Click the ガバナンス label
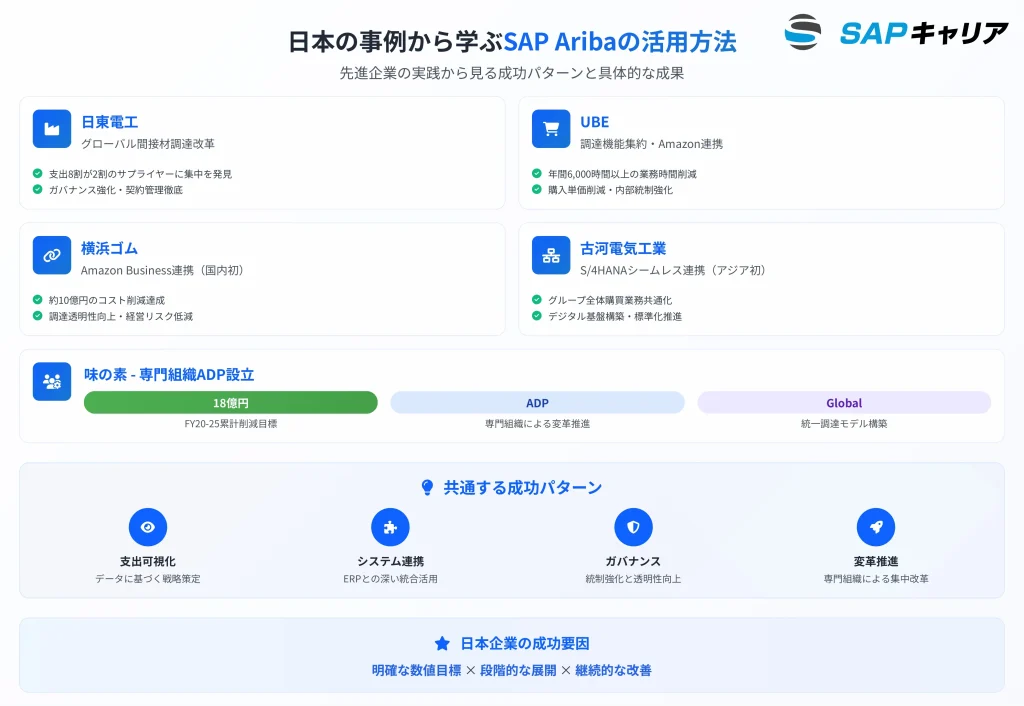The height and width of the screenshot is (706, 1024). pos(633,562)
